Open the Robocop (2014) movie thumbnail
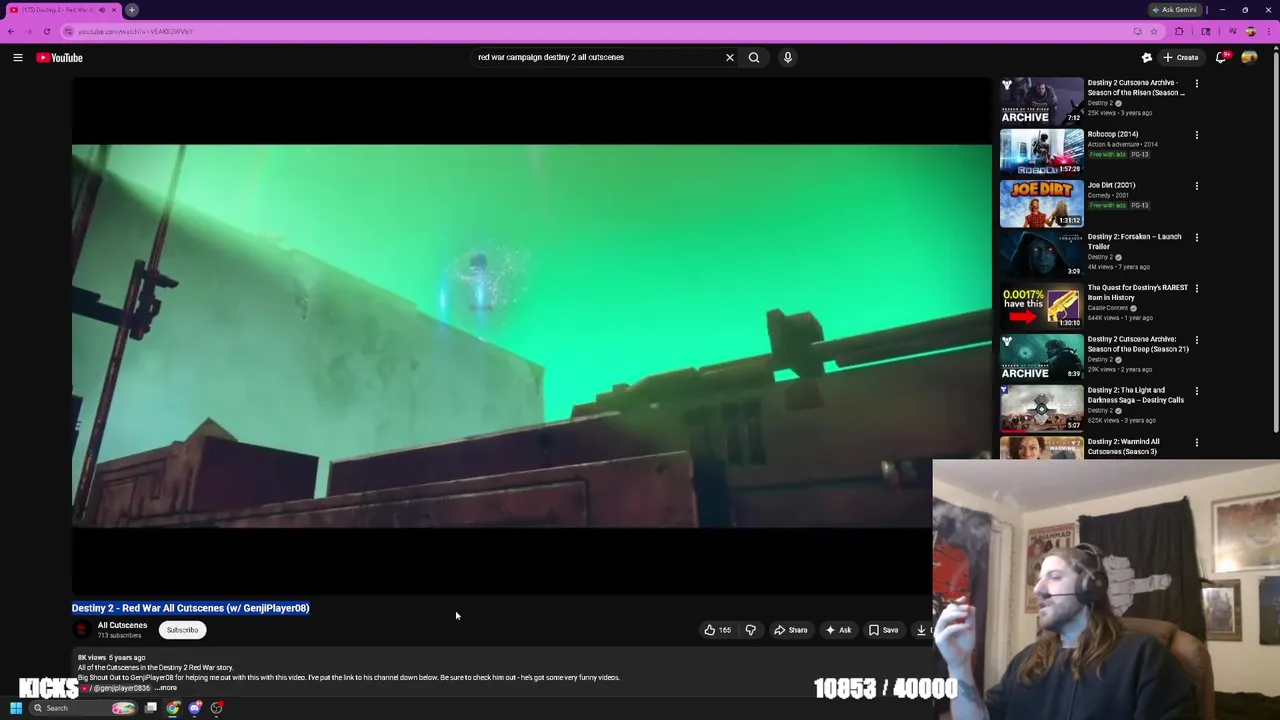 (1041, 152)
